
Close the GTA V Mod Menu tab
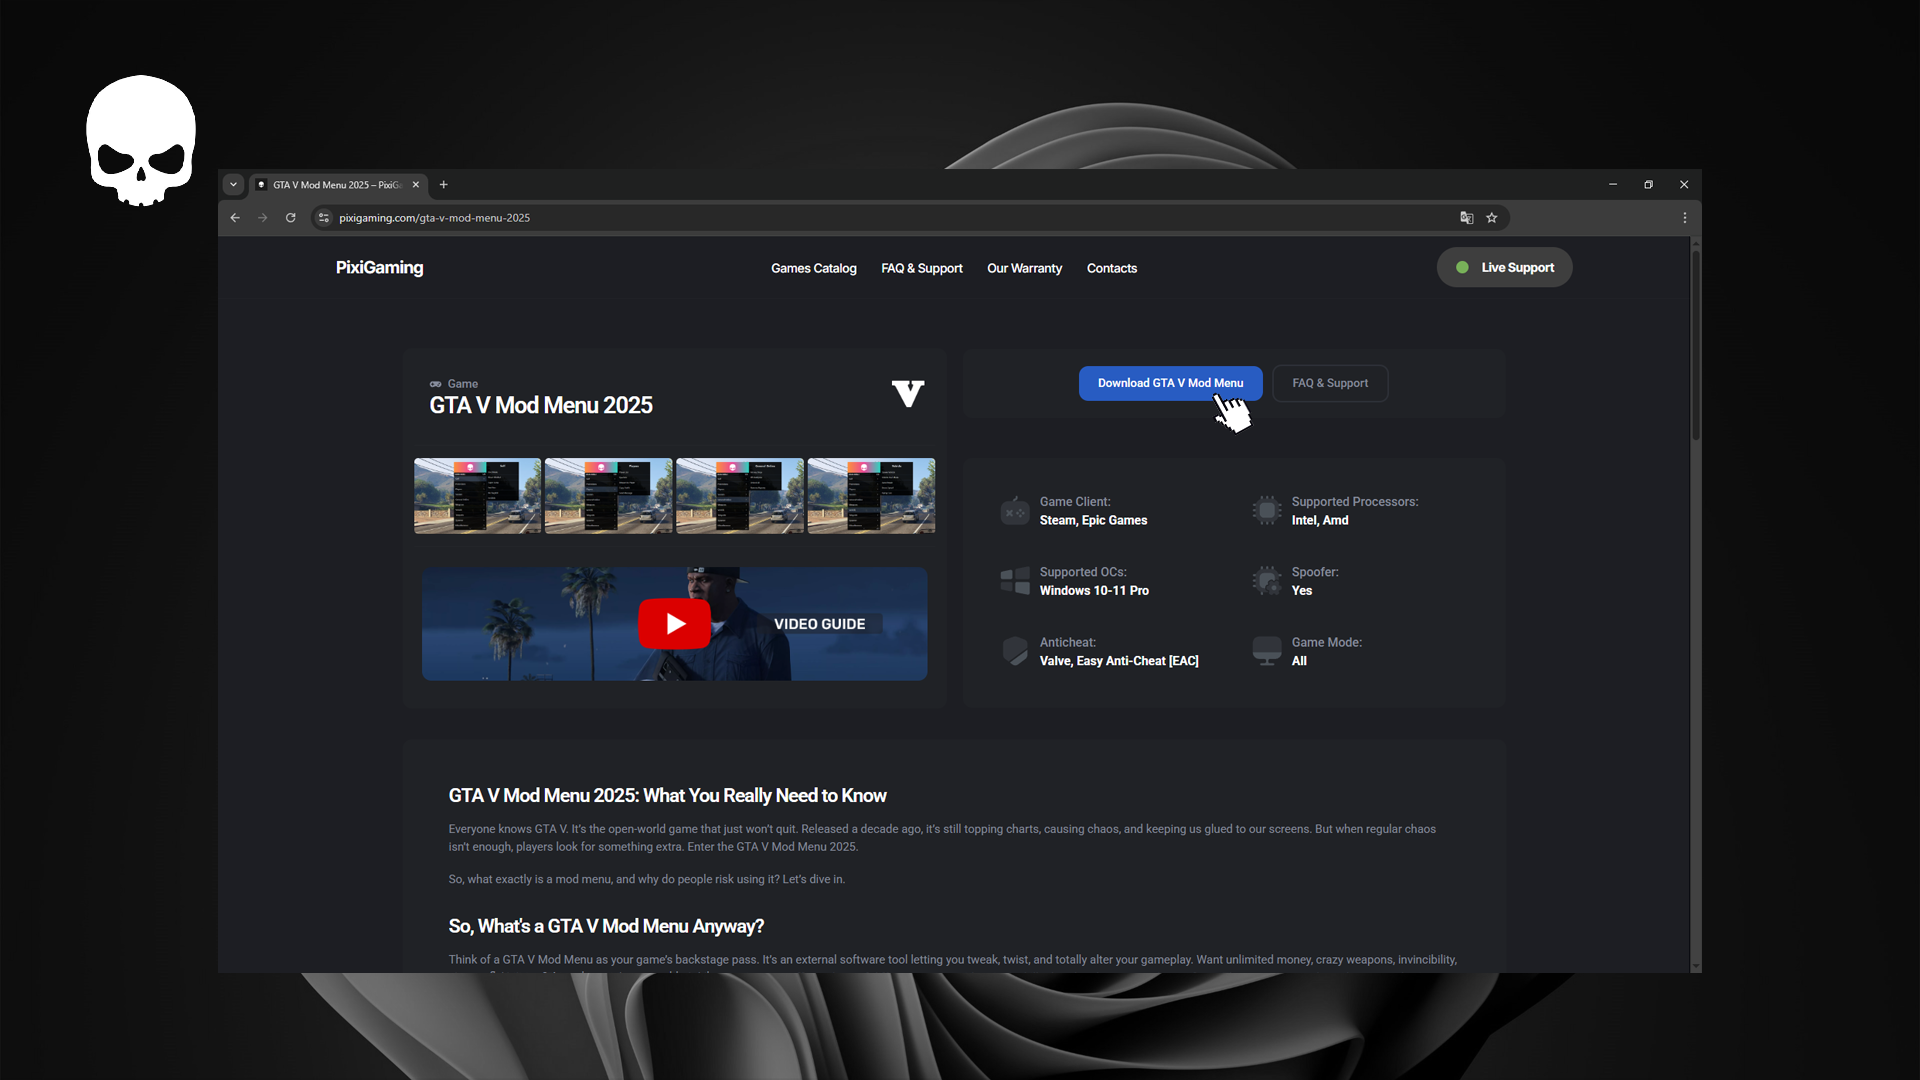point(416,185)
